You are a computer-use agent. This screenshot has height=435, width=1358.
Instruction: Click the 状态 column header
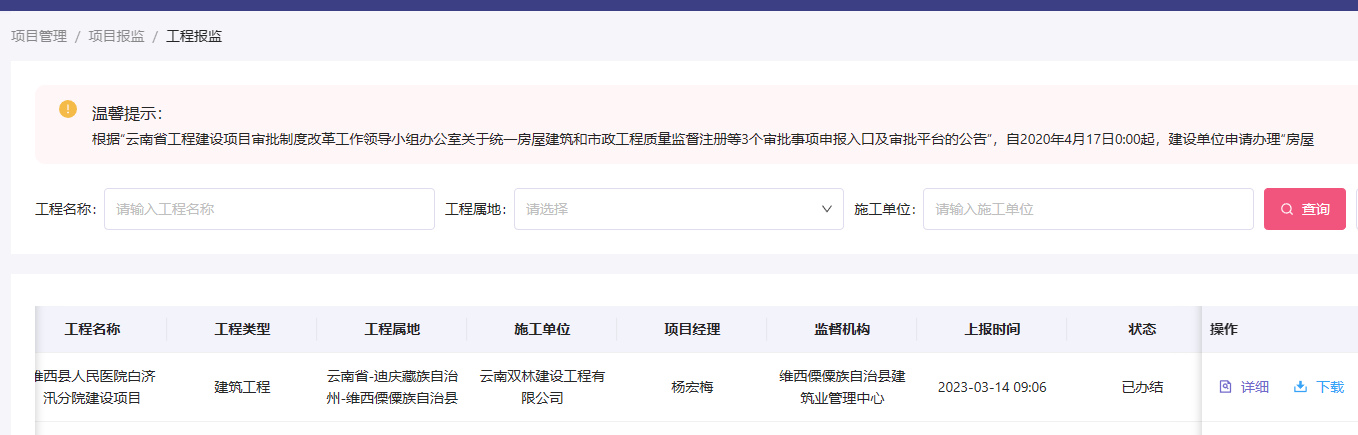click(x=1142, y=329)
